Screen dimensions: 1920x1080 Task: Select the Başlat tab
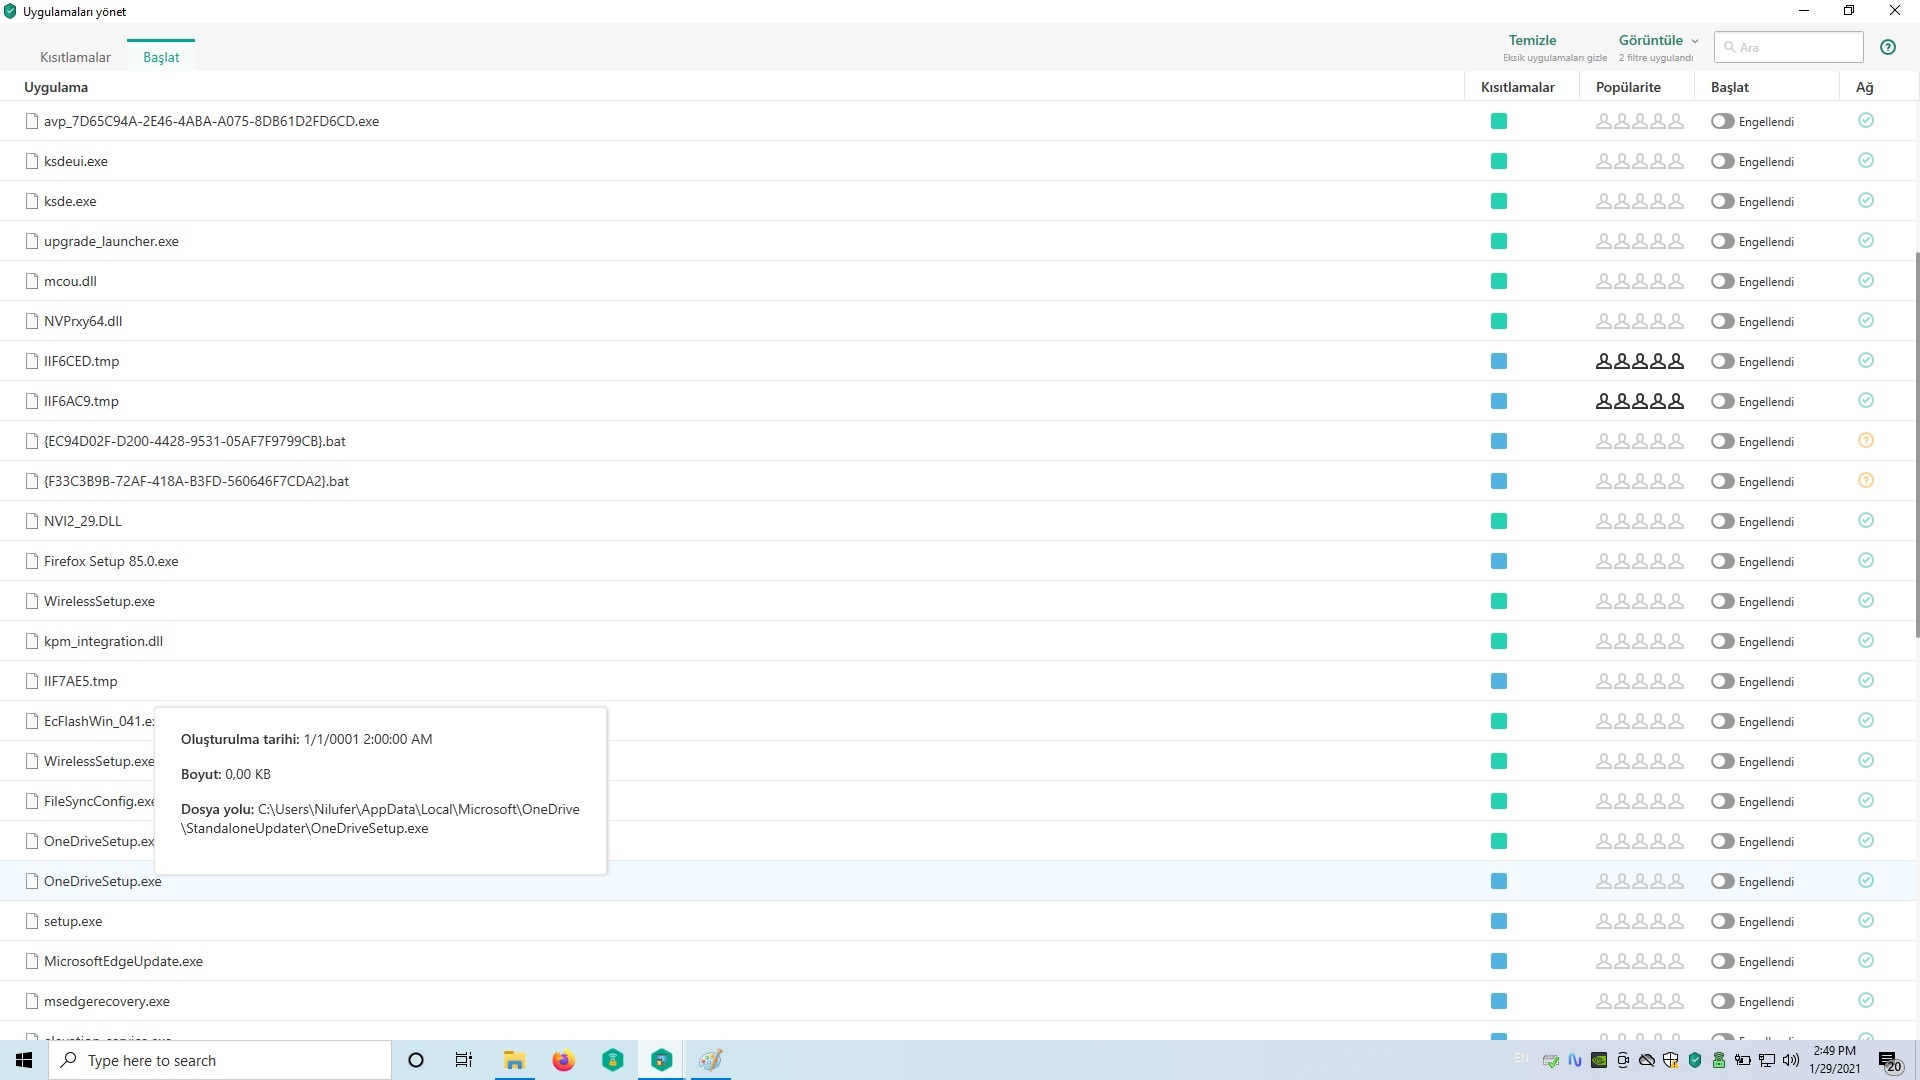point(161,57)
